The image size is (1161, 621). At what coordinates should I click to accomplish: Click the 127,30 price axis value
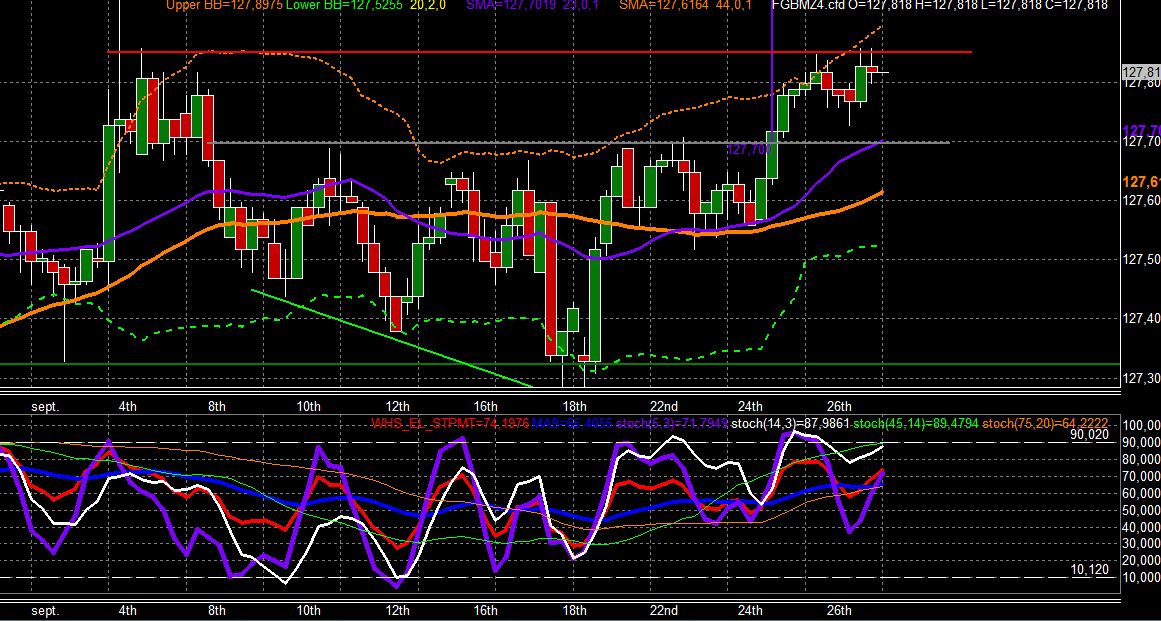pos(1142,379)
